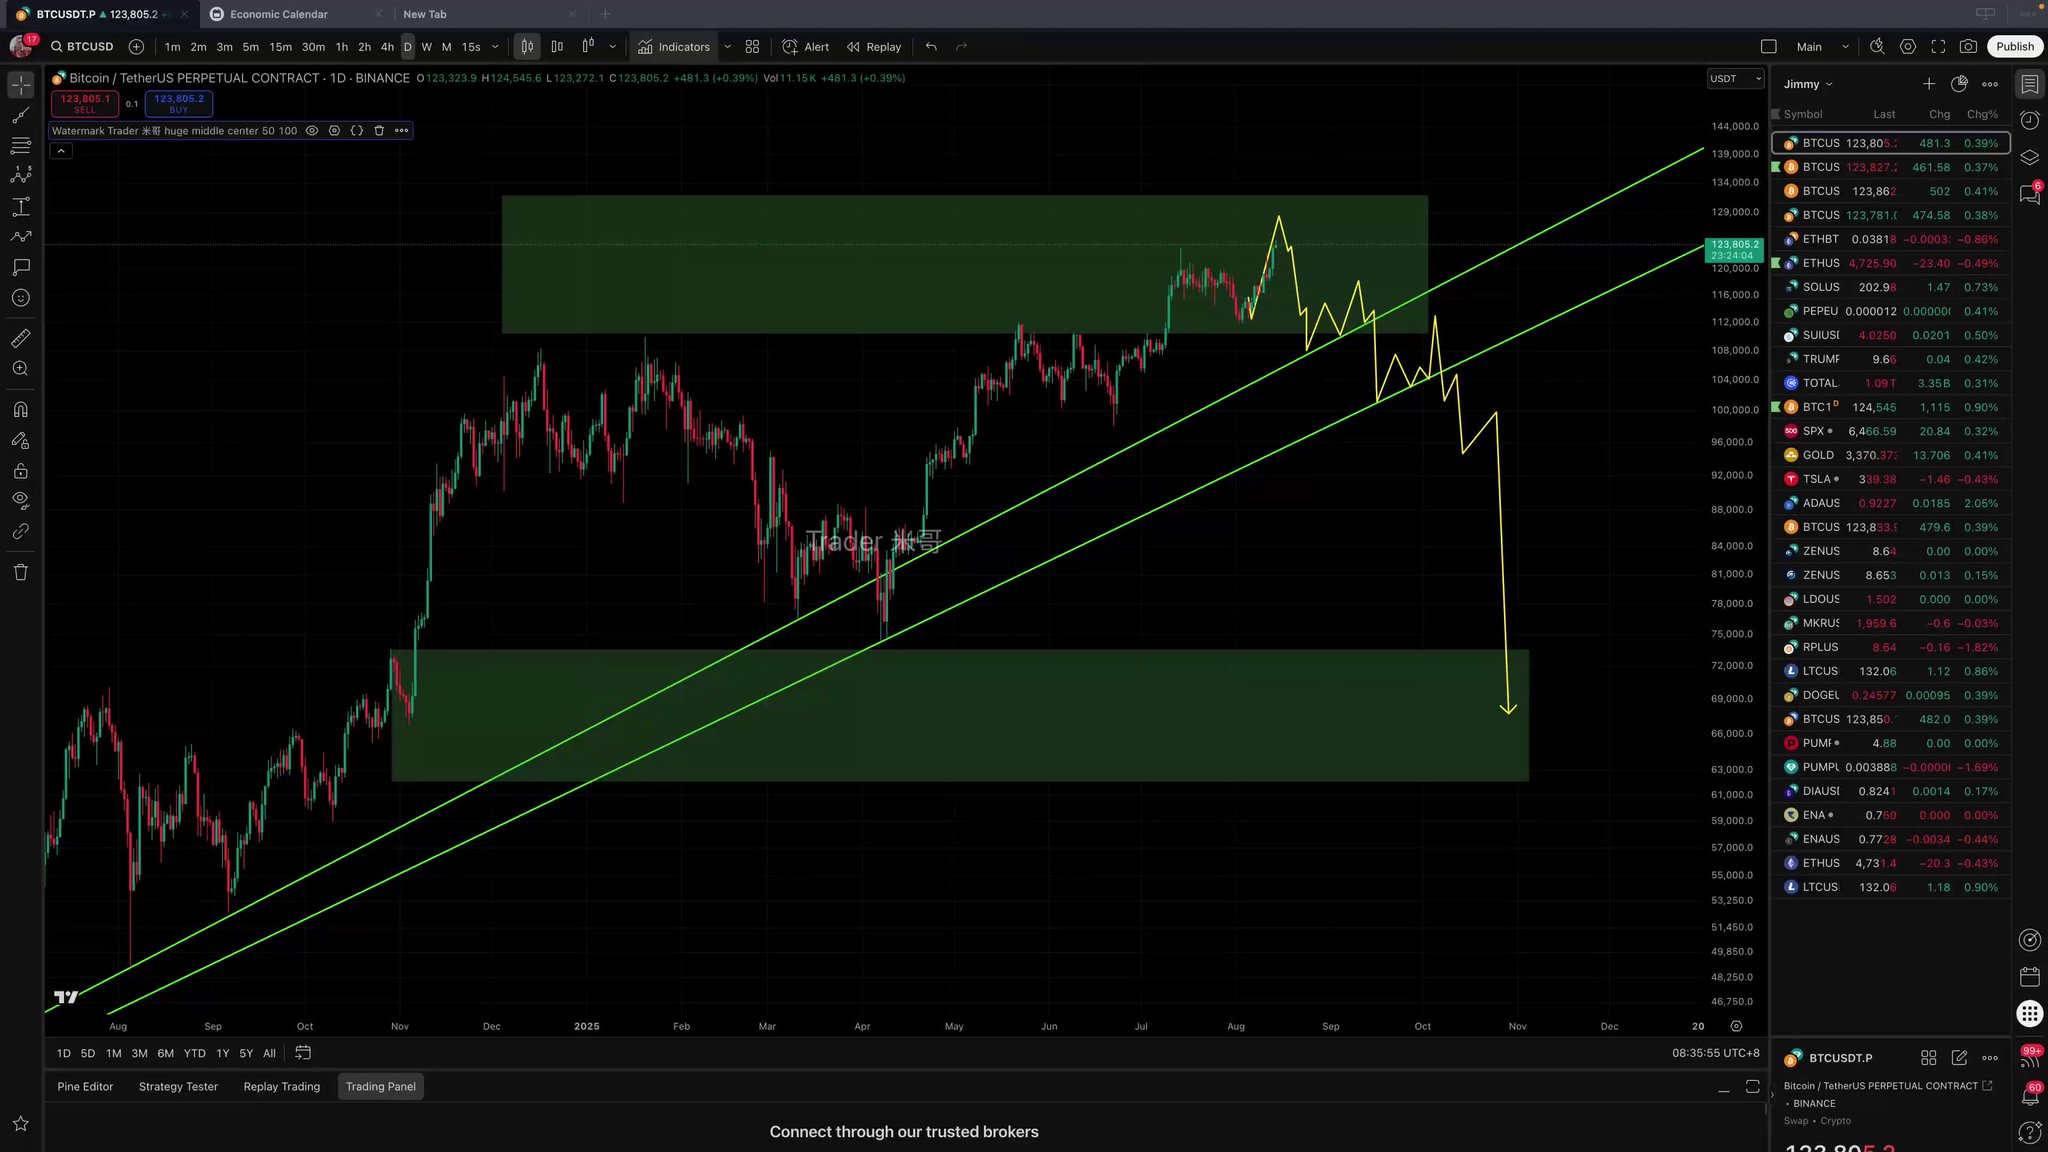Select the ruler measure tool
Image resolution: width=2048 pixels, height=1152 pixels.
pyautogui.click(x=21, y=338)
